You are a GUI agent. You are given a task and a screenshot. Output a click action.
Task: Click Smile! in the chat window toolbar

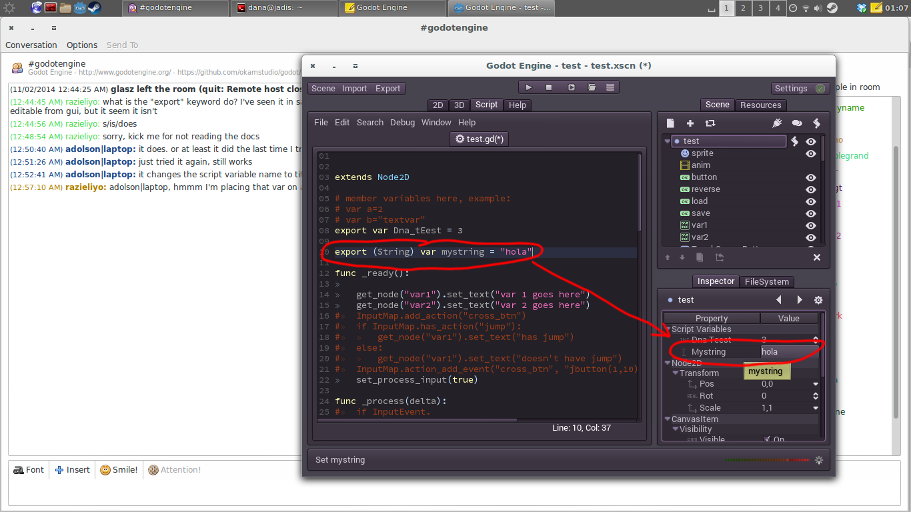[119, 470]
